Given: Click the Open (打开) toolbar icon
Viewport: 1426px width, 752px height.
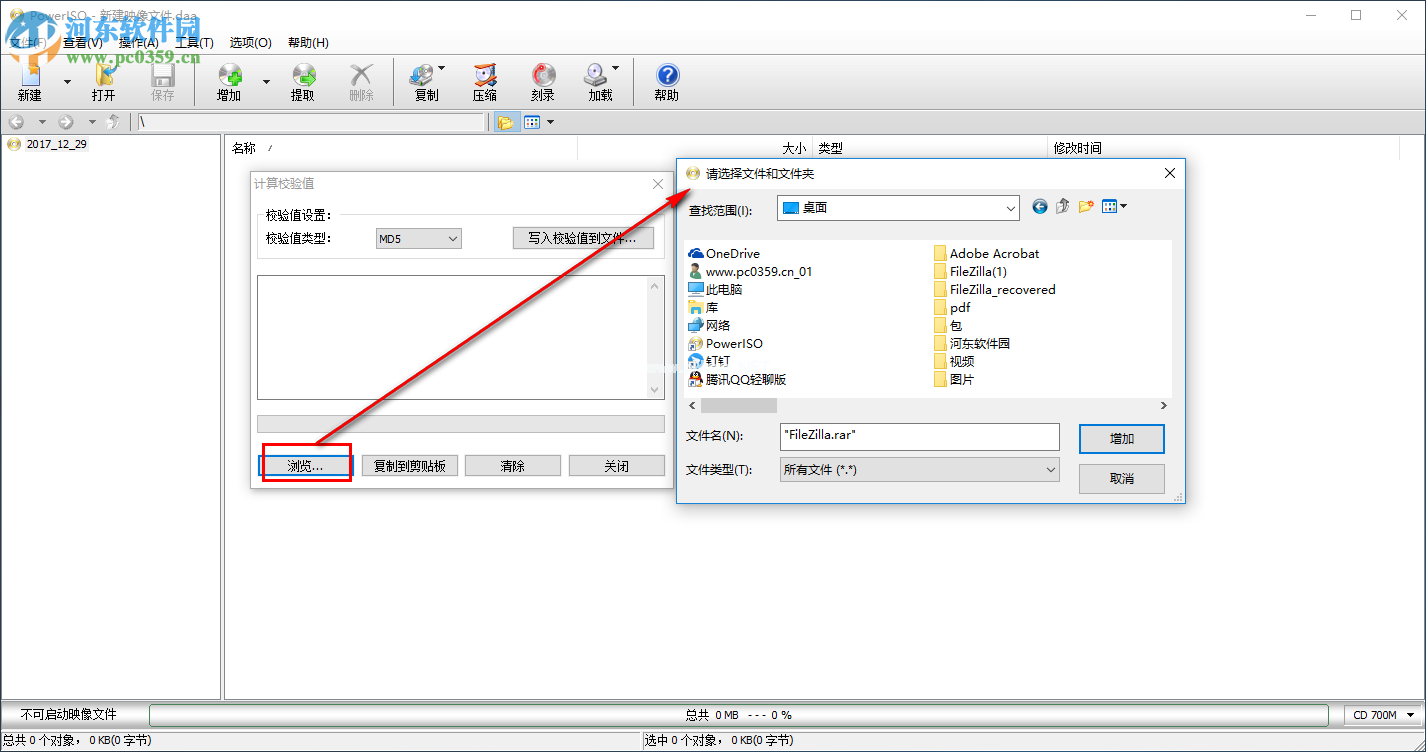Looking at the screenshot, I should [104, 82].
